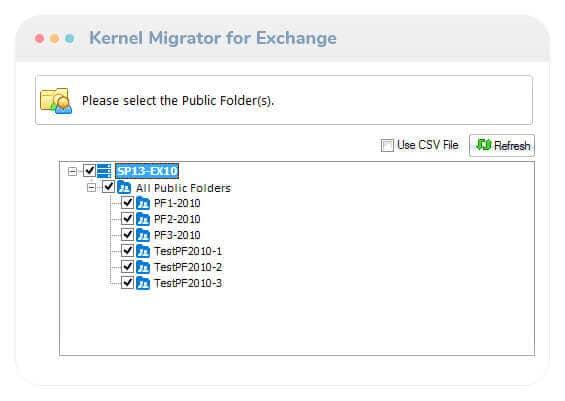Click the TestPF2010-1 folder icon
565x401 pixels.
click(x=143, y=251)
